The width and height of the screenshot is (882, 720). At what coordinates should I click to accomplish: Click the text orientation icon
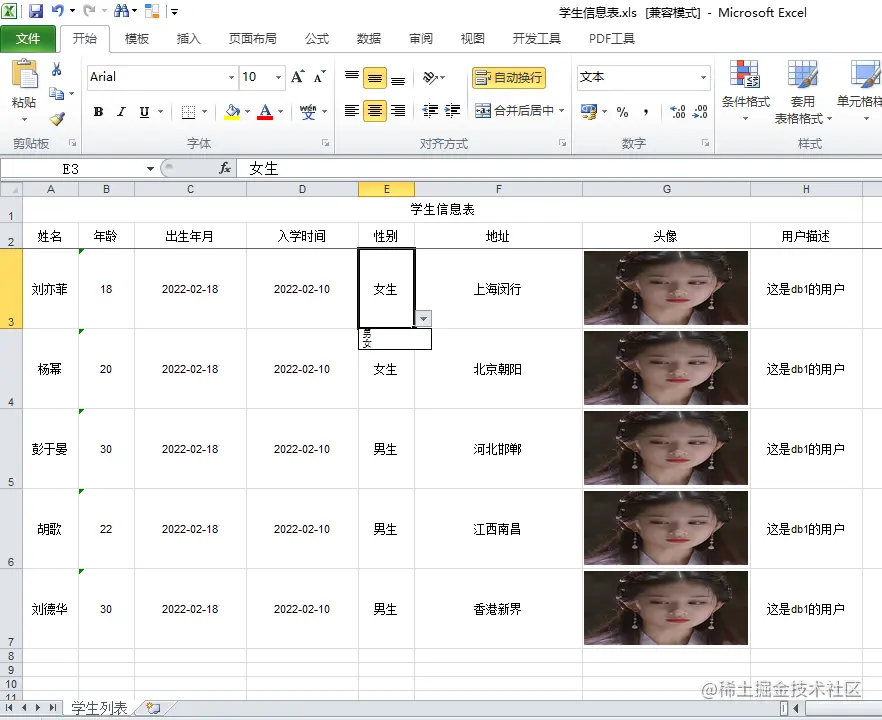point(430,77)
